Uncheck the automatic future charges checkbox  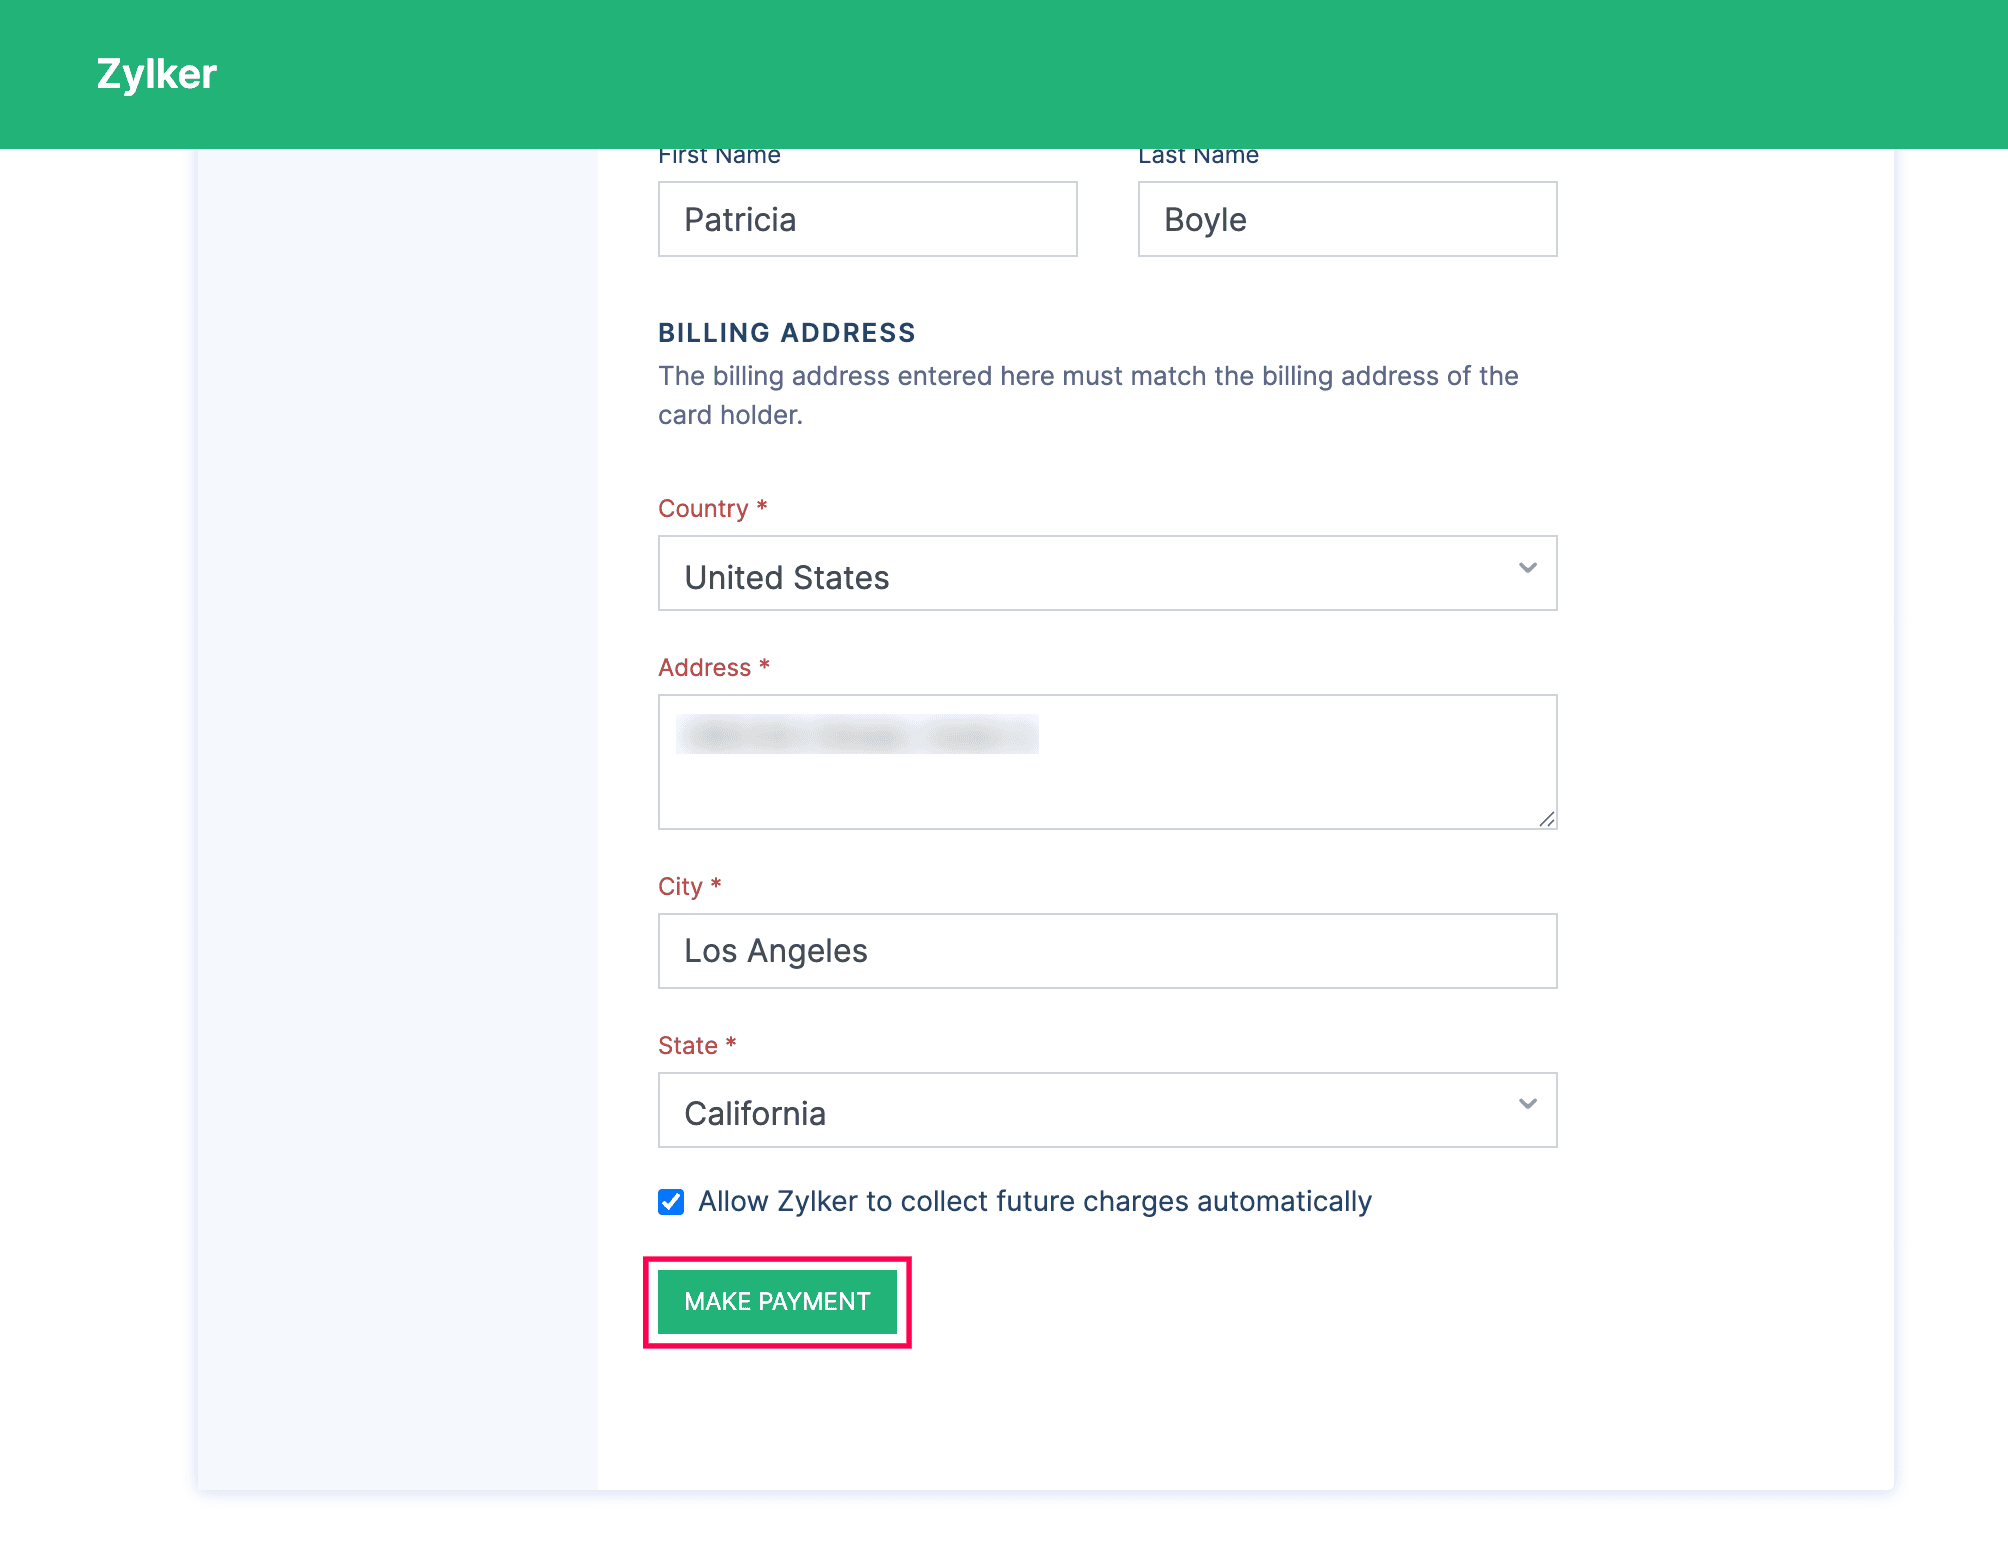671,1202
